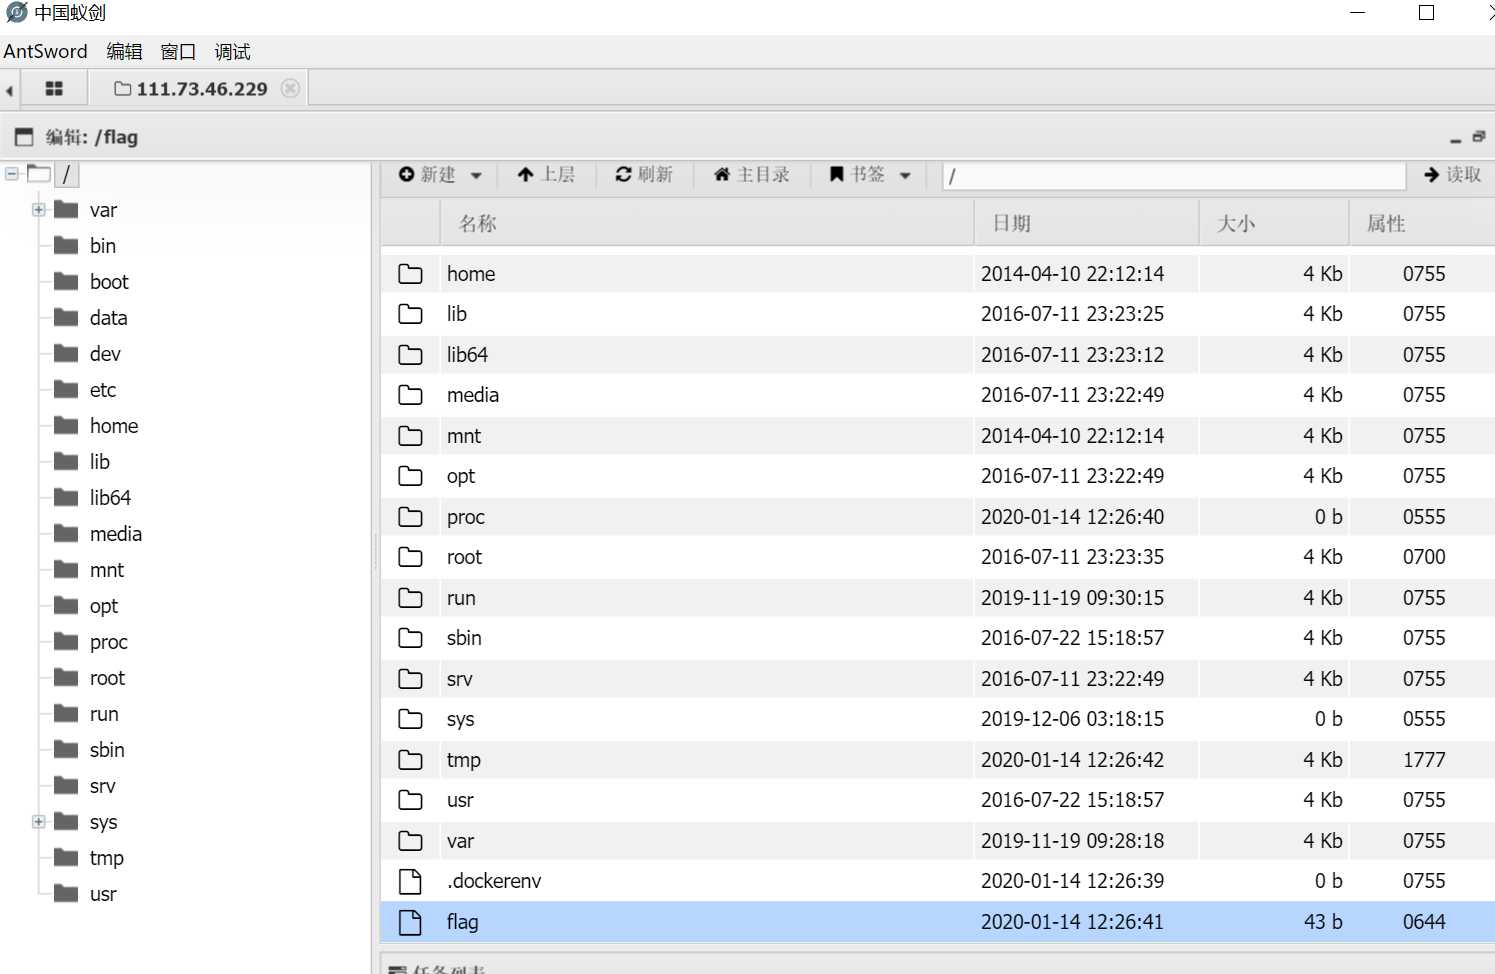Click the proc folder icon in file list

410,517
